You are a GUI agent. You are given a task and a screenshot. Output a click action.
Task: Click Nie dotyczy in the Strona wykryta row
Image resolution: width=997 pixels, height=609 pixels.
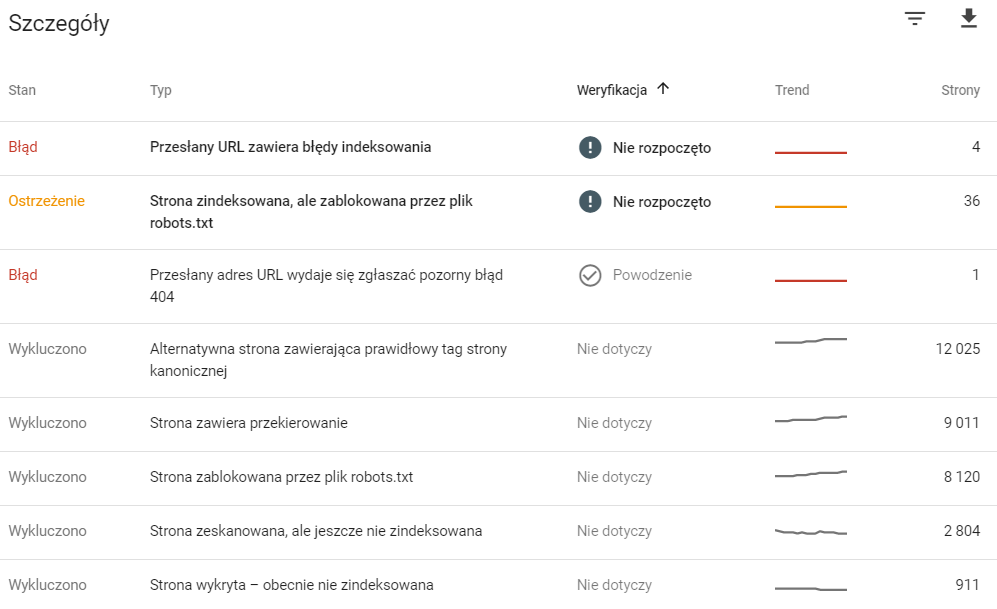[x=614, y=585]
